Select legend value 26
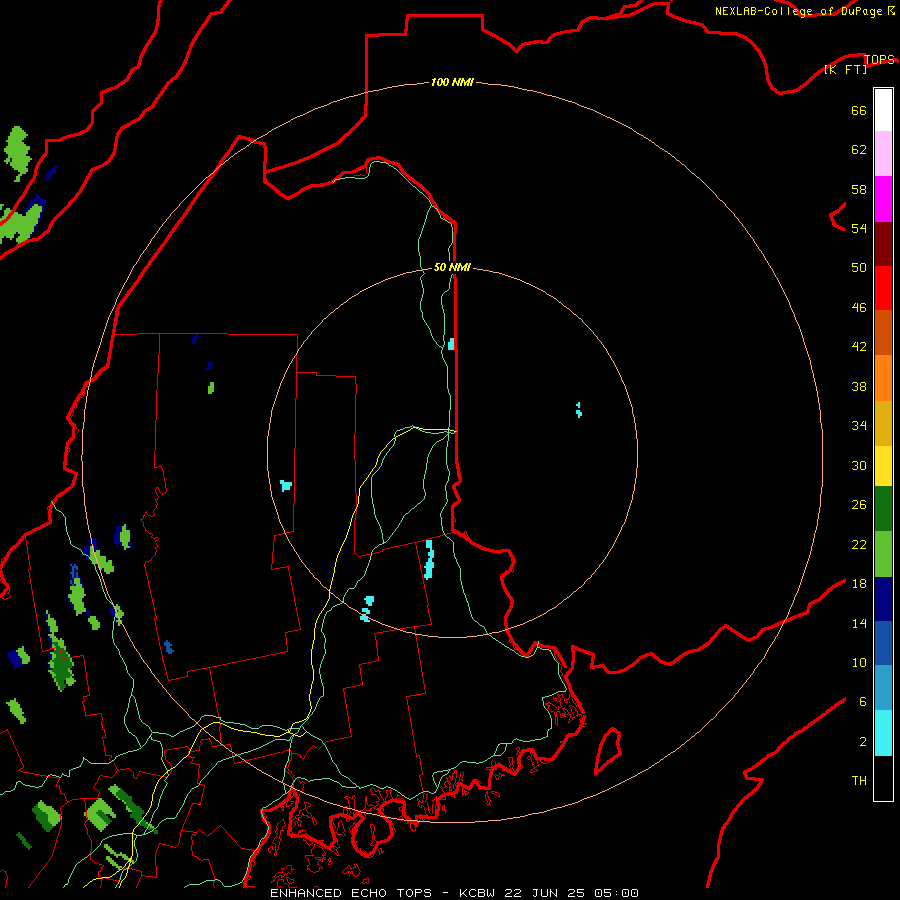 pyautogui.click(x=859, y=505)
